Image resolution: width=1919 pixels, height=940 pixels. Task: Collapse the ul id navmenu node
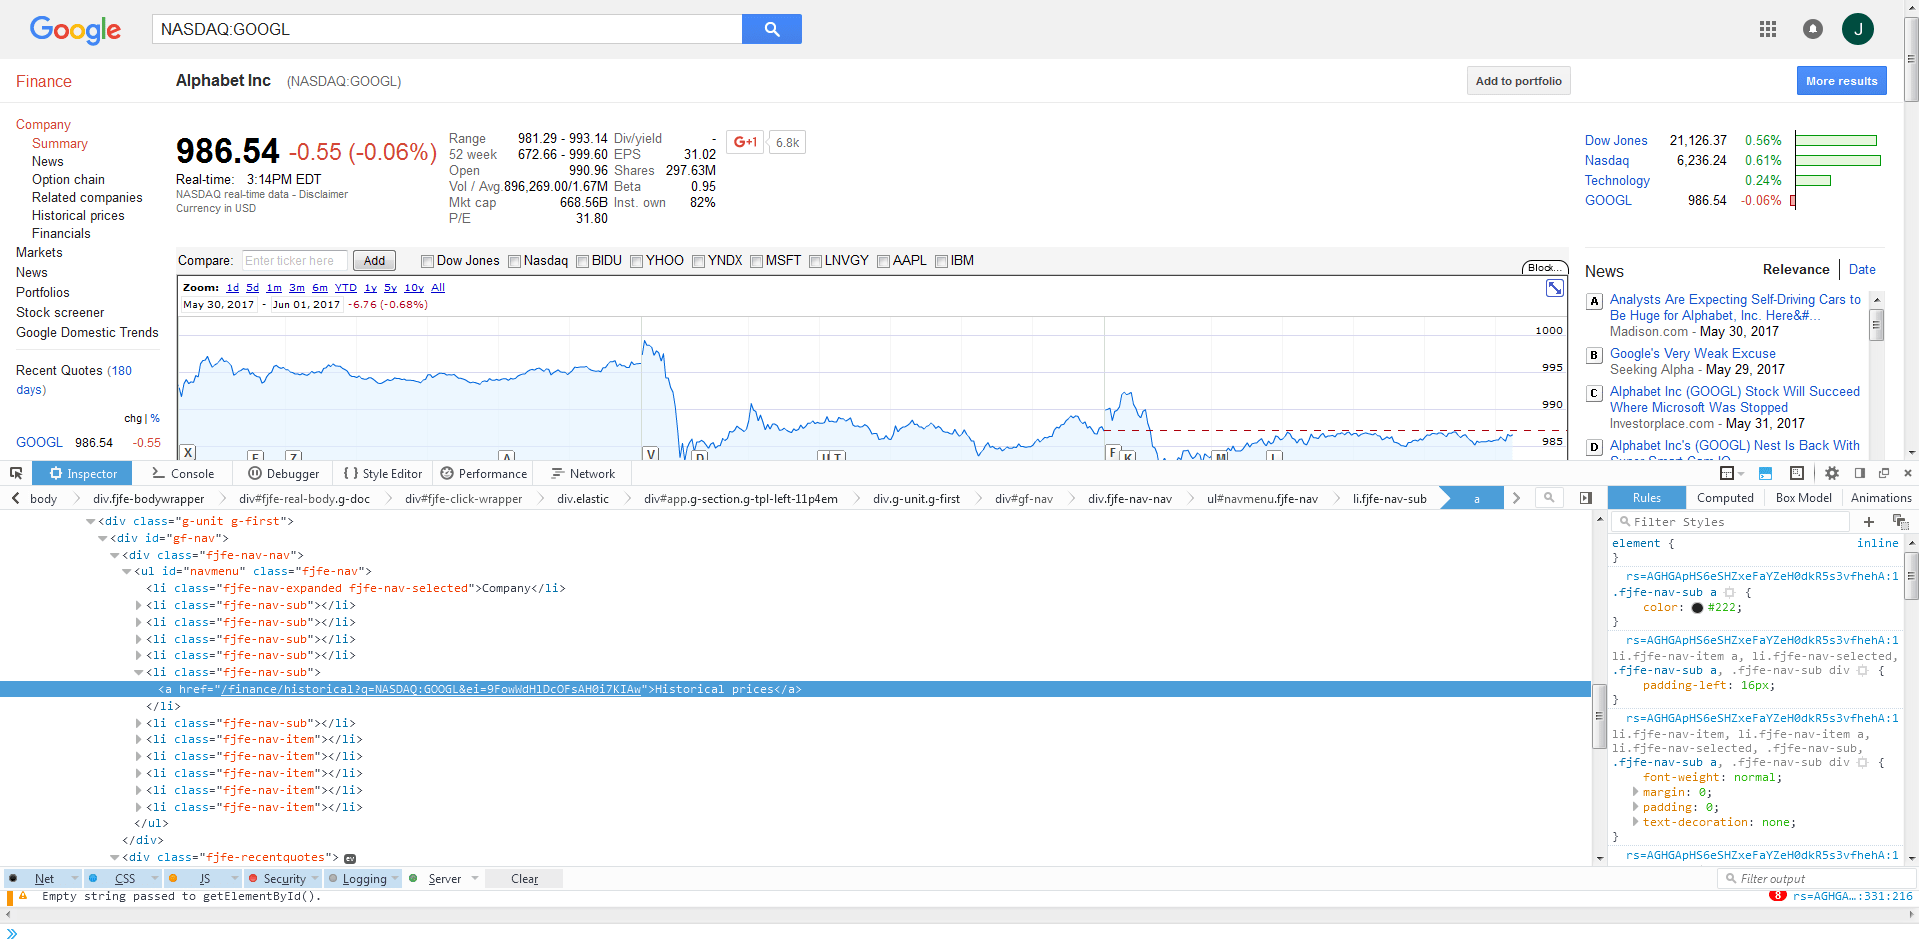tap(127, 572)
